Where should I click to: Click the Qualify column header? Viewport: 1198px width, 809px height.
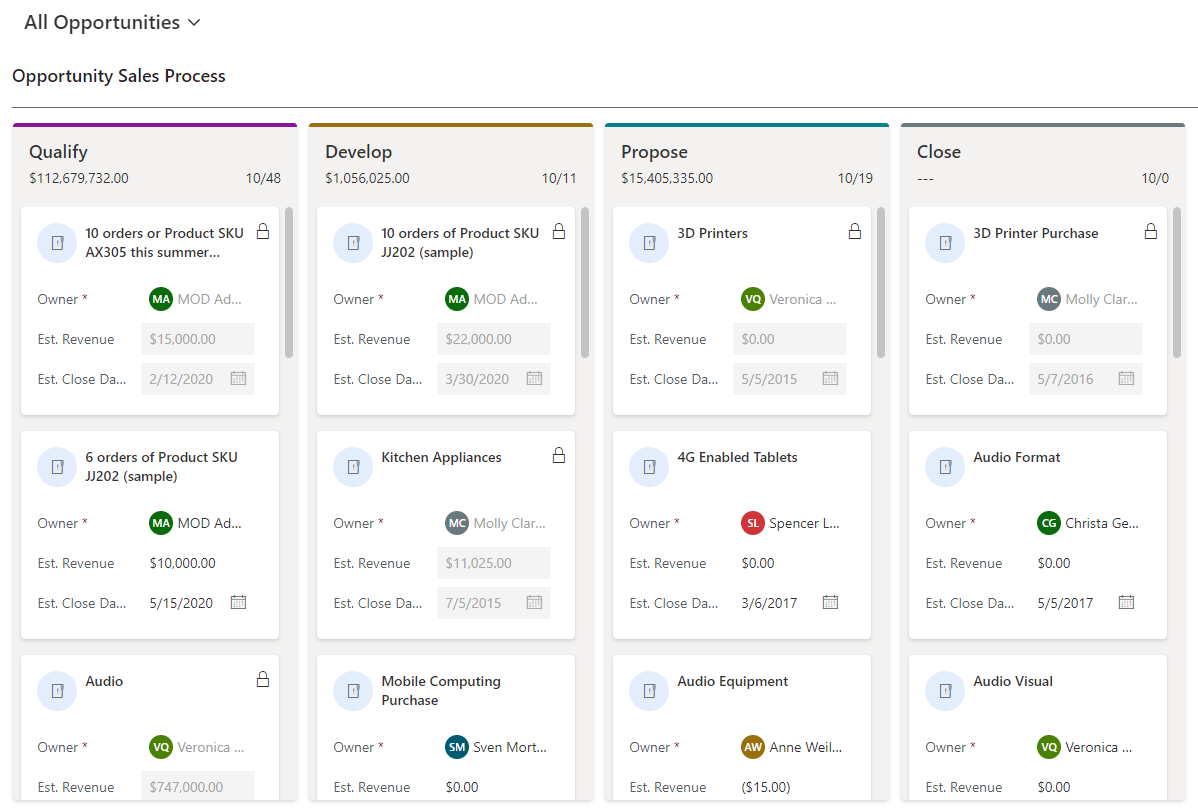pos(58,152)
